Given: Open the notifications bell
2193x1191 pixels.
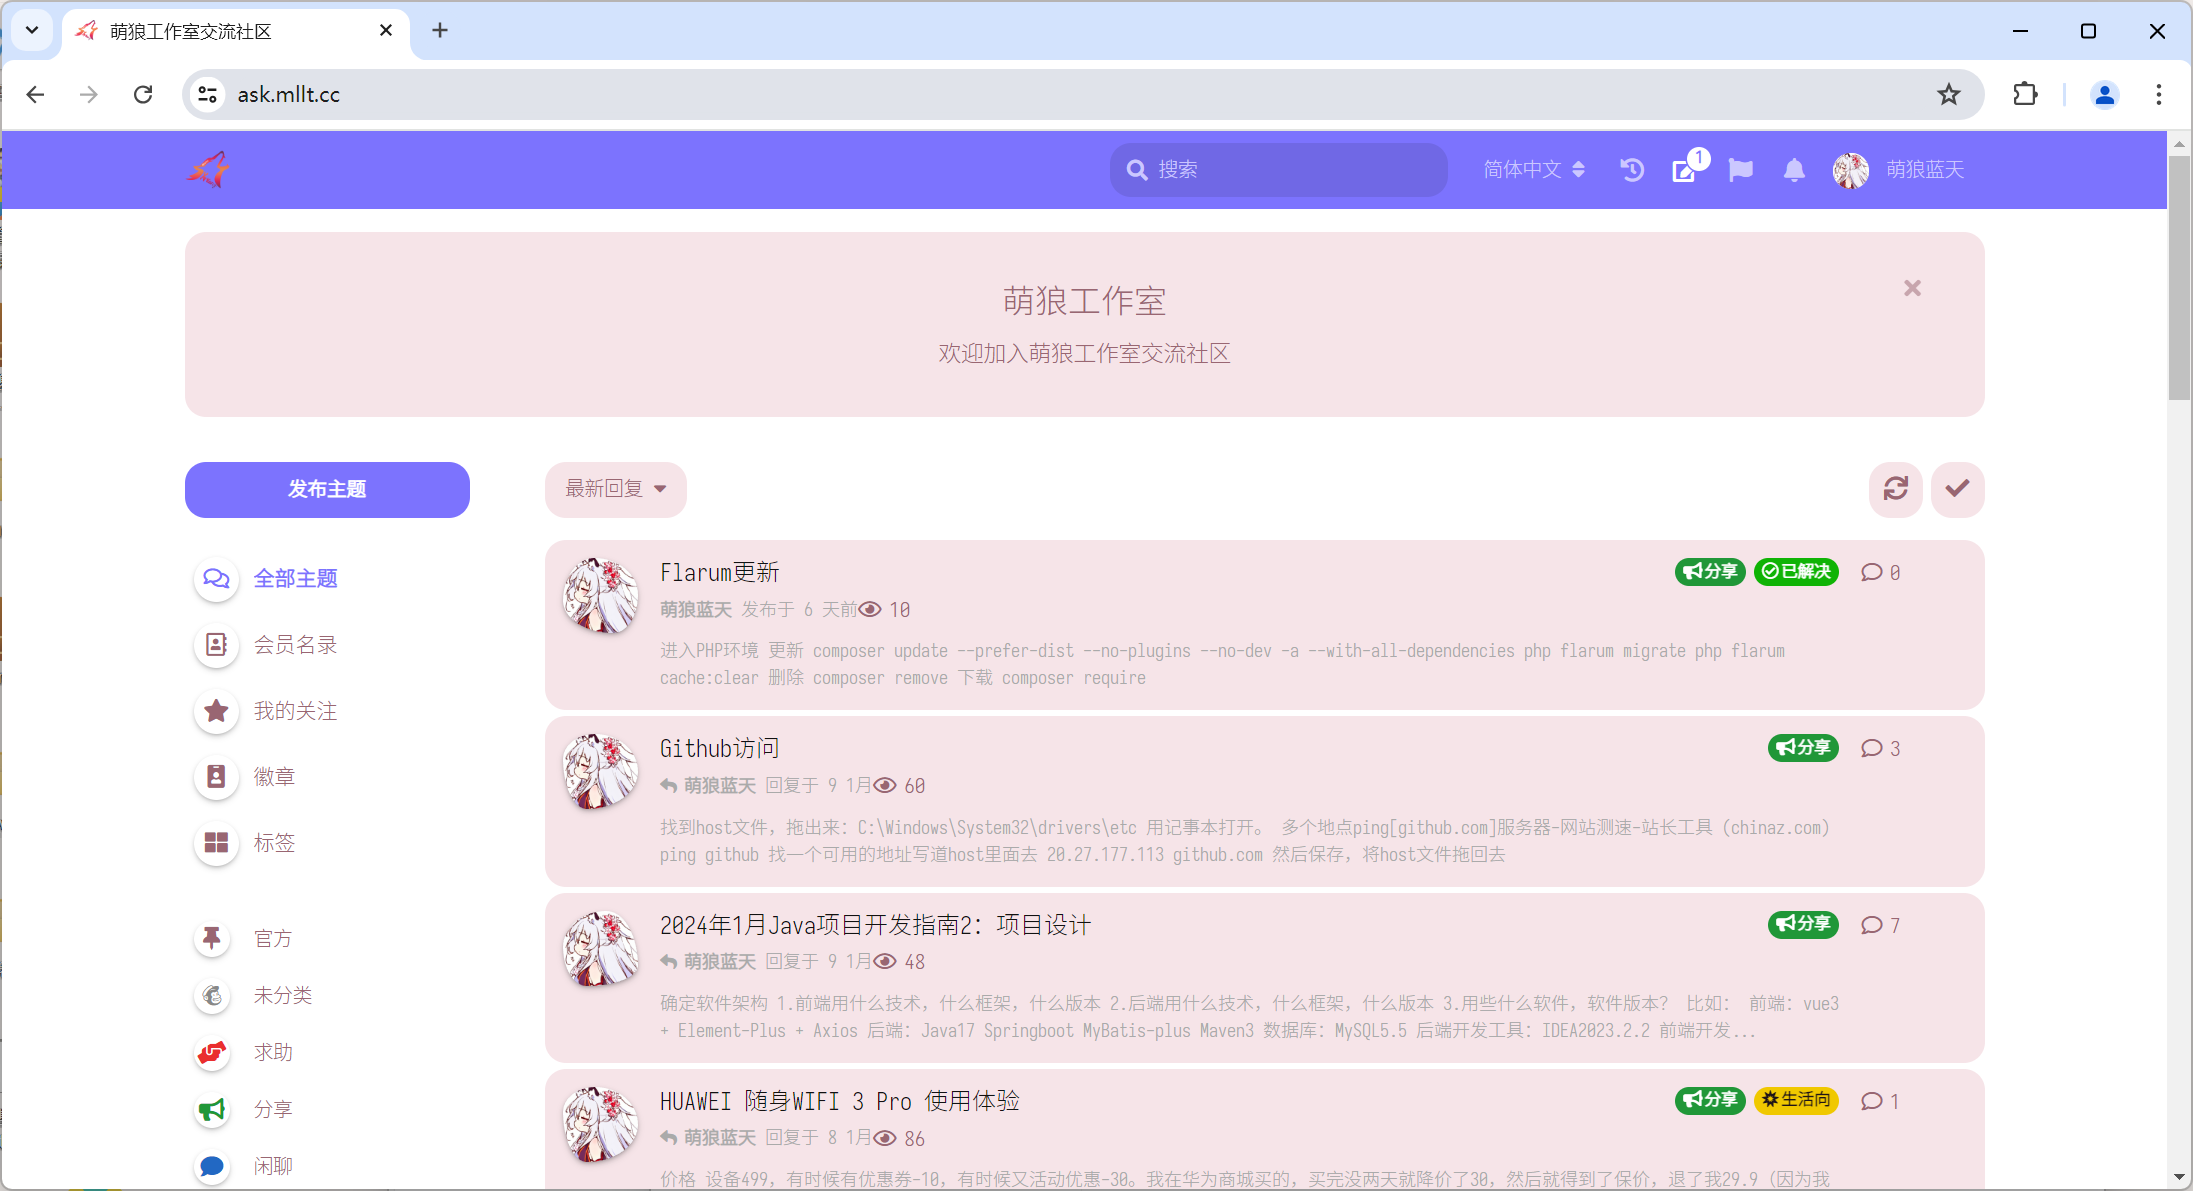Looking at the screenshot, I should pyautogui.click(x=1793, y=170).
